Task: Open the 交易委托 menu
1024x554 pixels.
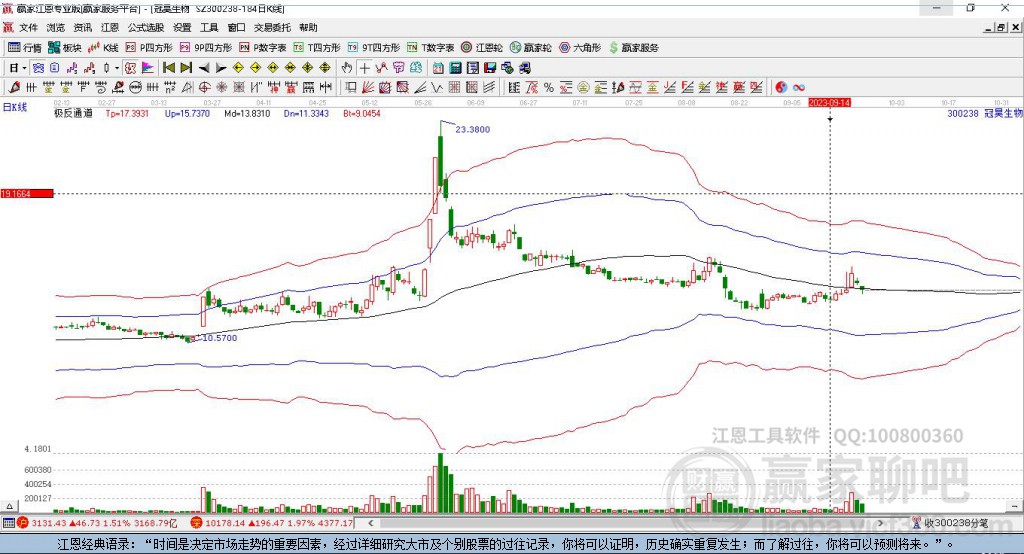Action: click(272, 27)
